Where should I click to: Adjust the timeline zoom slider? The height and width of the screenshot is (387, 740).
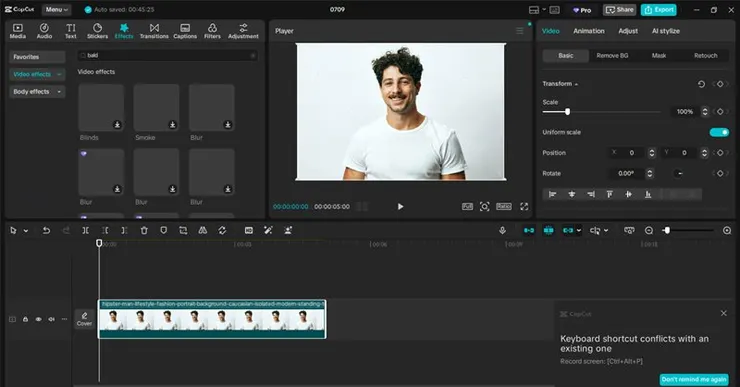click(x=667, y=230)
